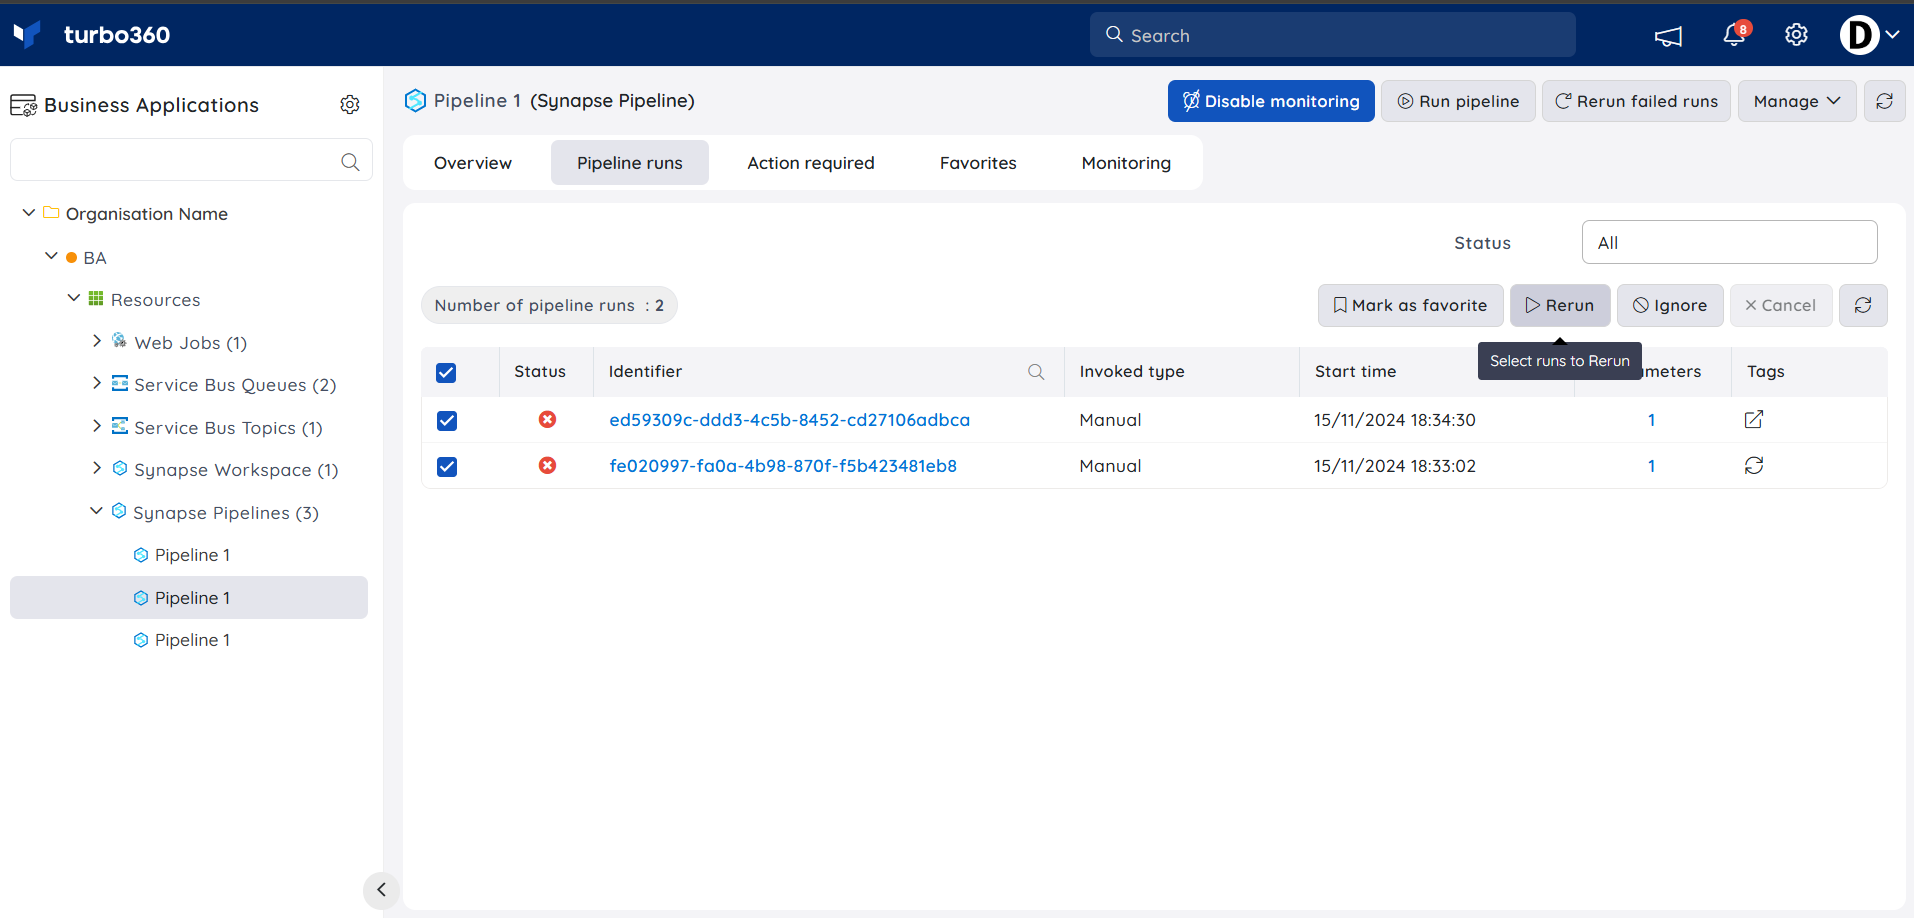Image resolution: width=1914 pixels, height=918 pixels.
Task: Click Disable monitoring button
Action: coord(1271,101)
